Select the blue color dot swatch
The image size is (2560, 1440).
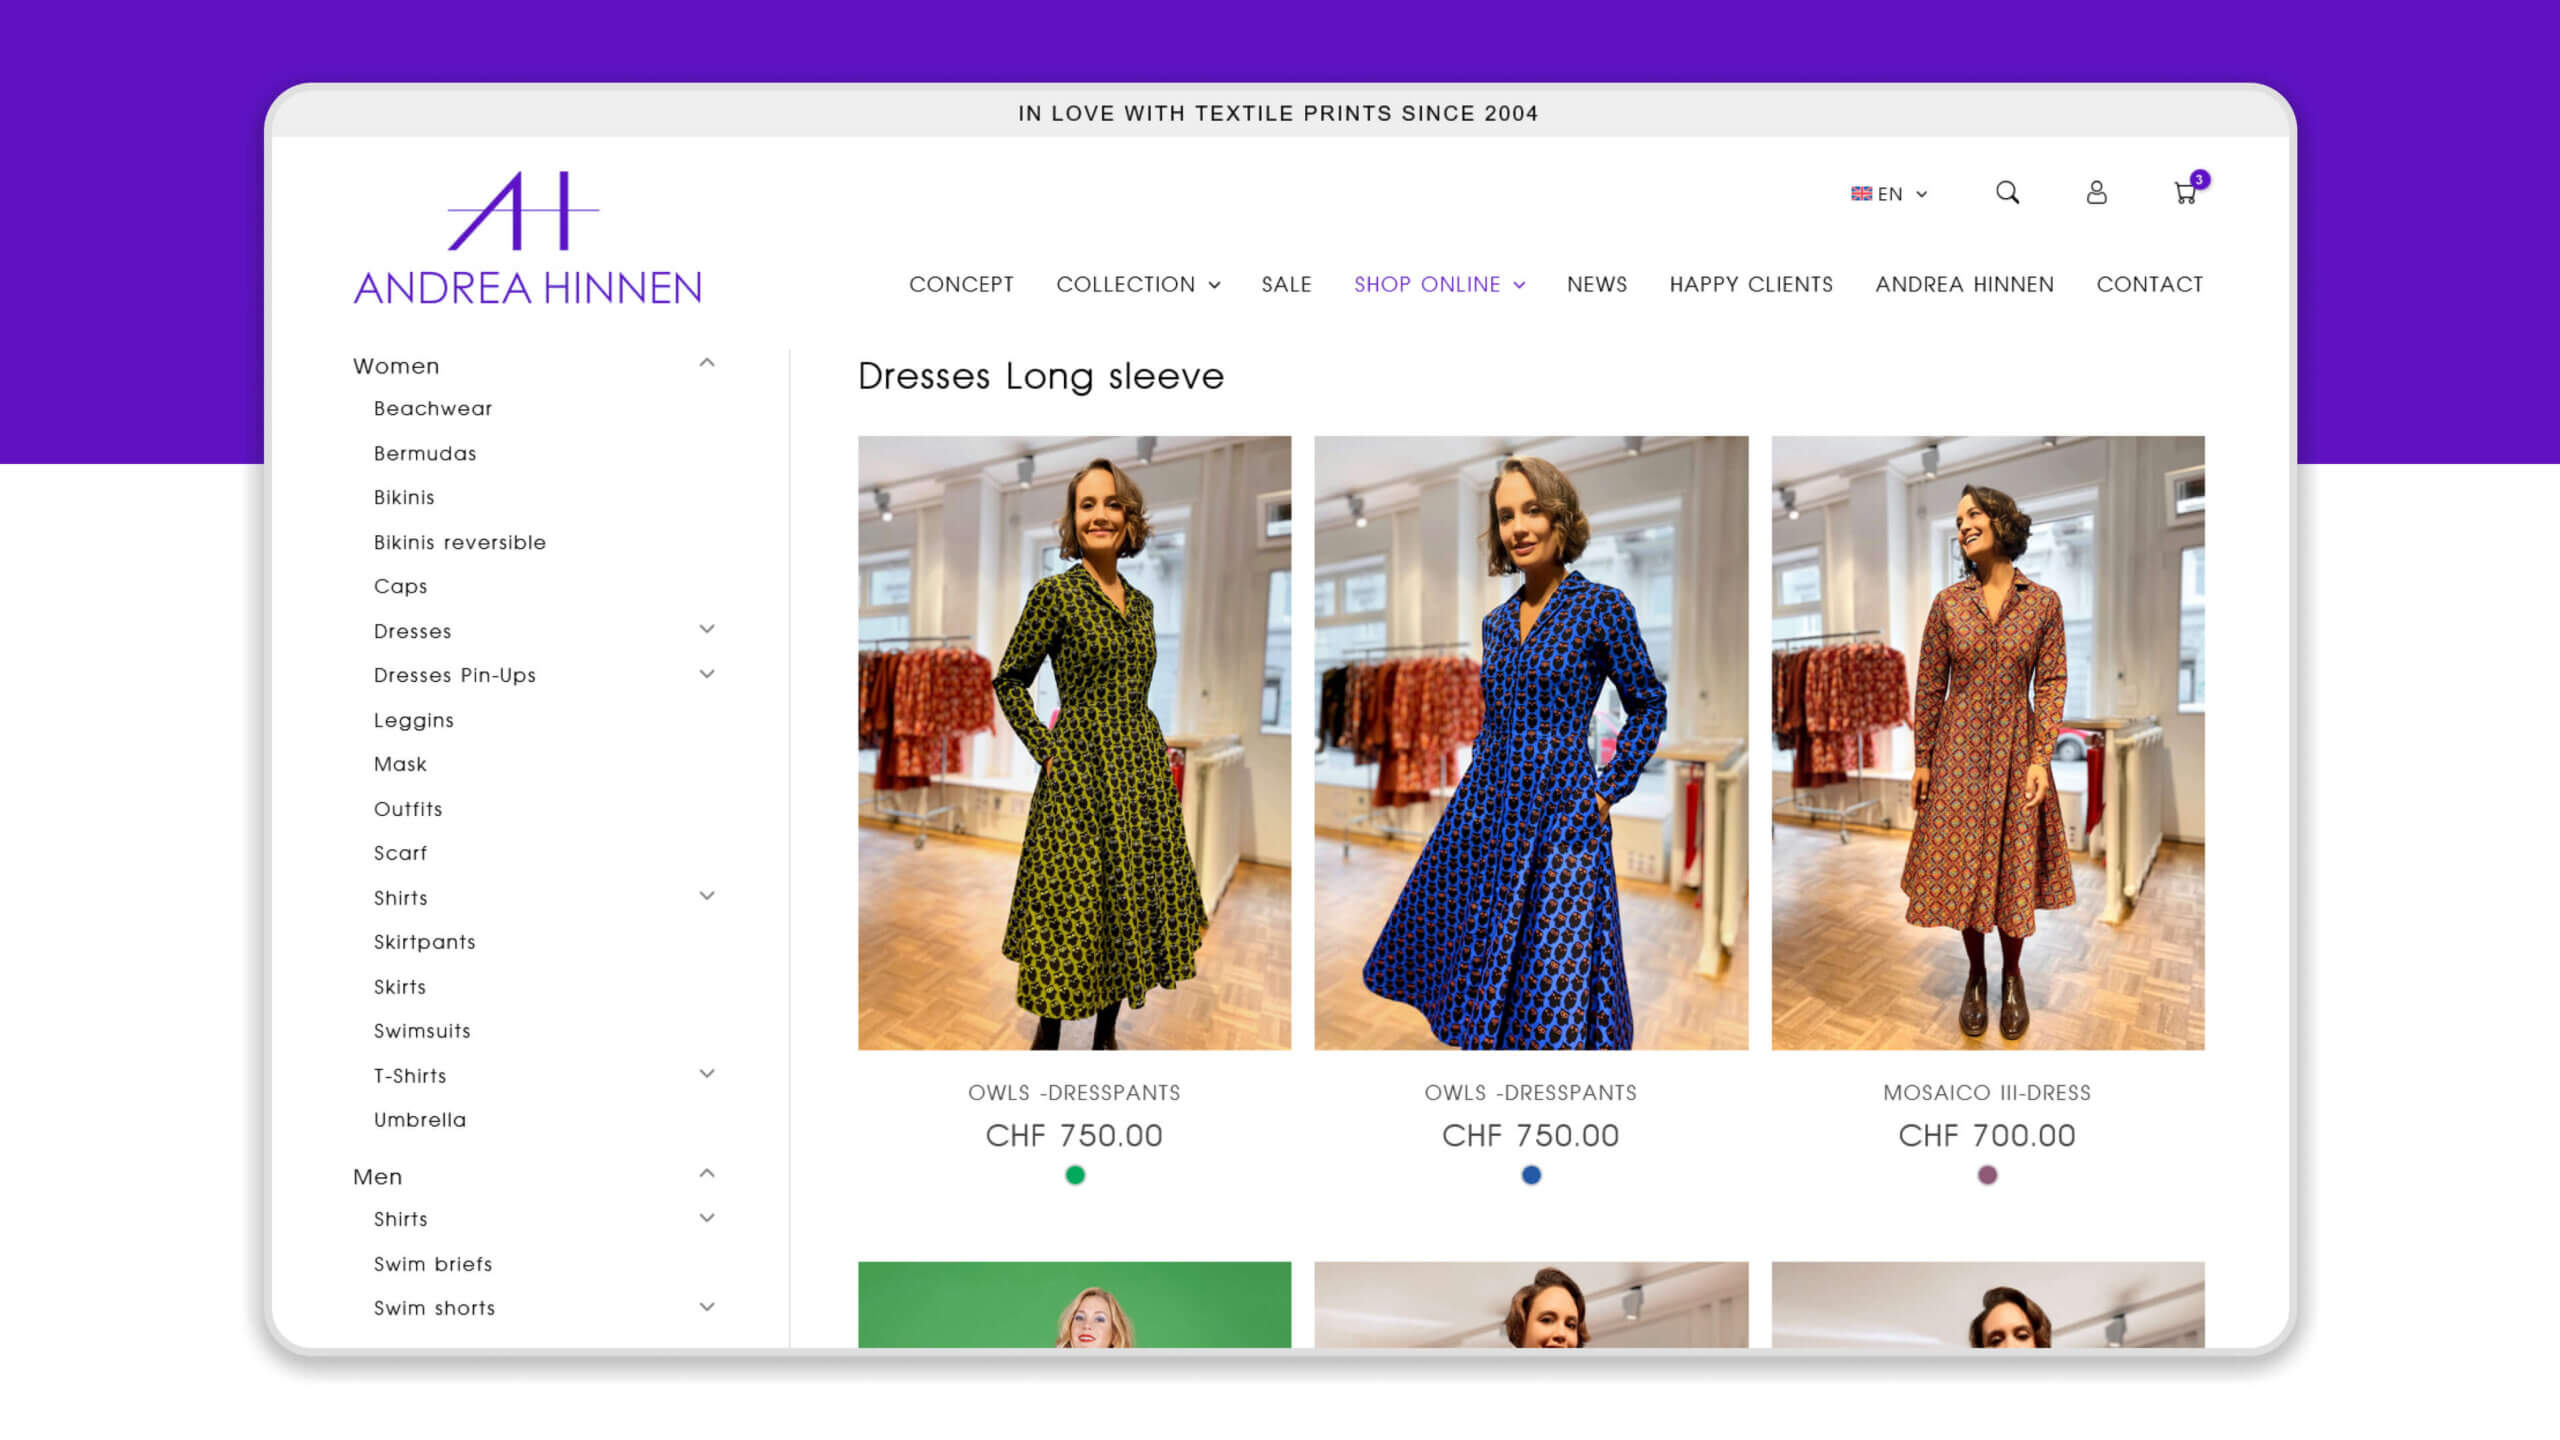(1531, 1175)
